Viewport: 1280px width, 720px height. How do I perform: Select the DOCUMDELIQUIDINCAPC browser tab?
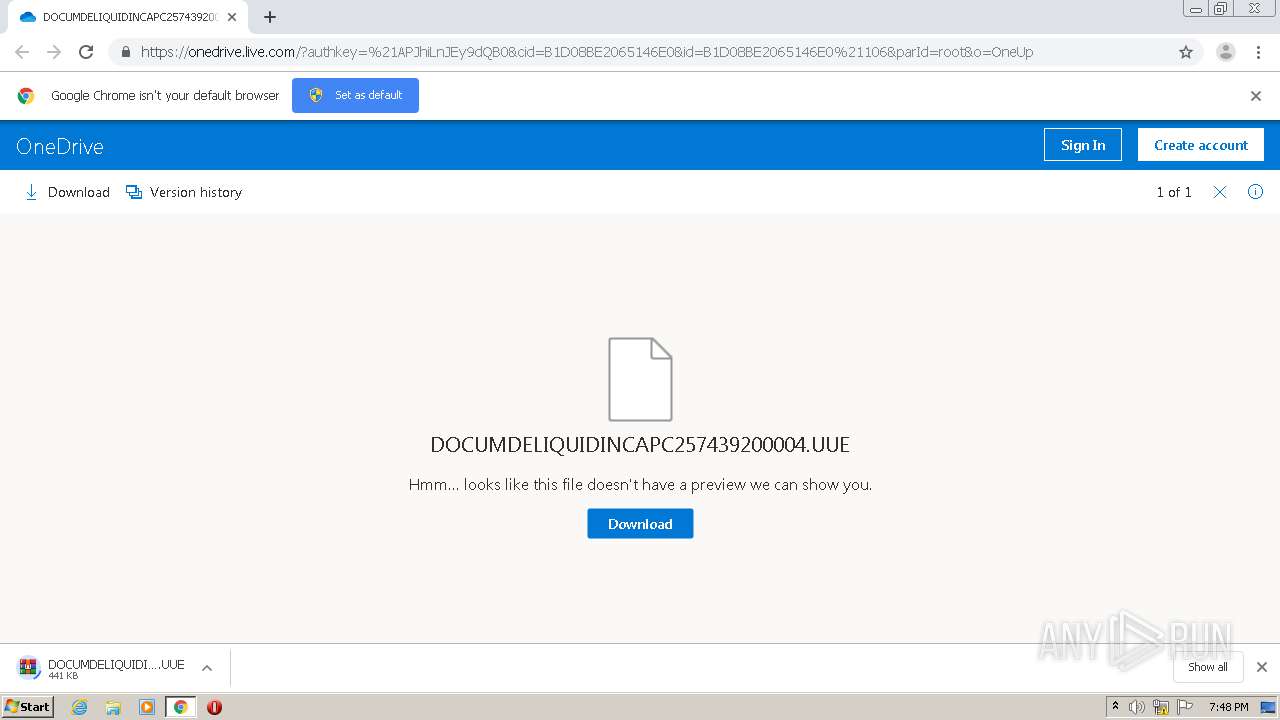coord(128,17)
